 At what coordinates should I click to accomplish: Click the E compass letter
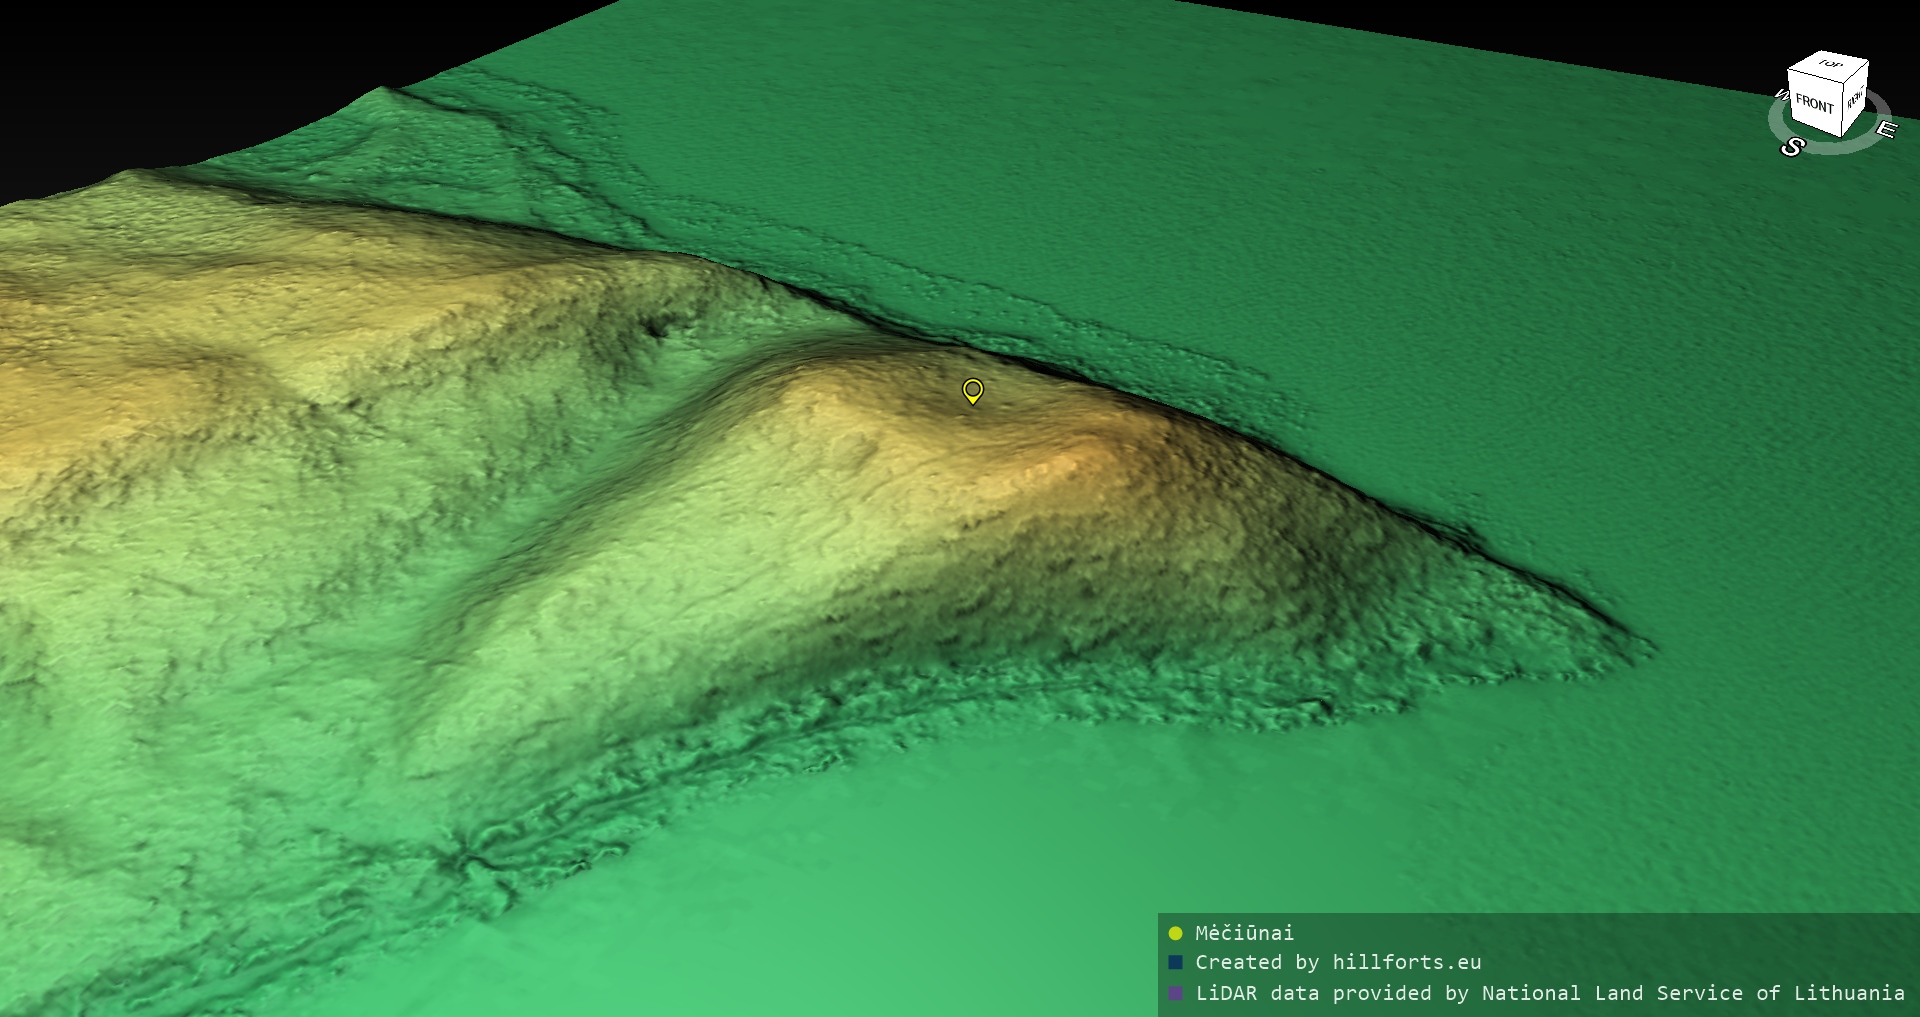[1885, 130]
